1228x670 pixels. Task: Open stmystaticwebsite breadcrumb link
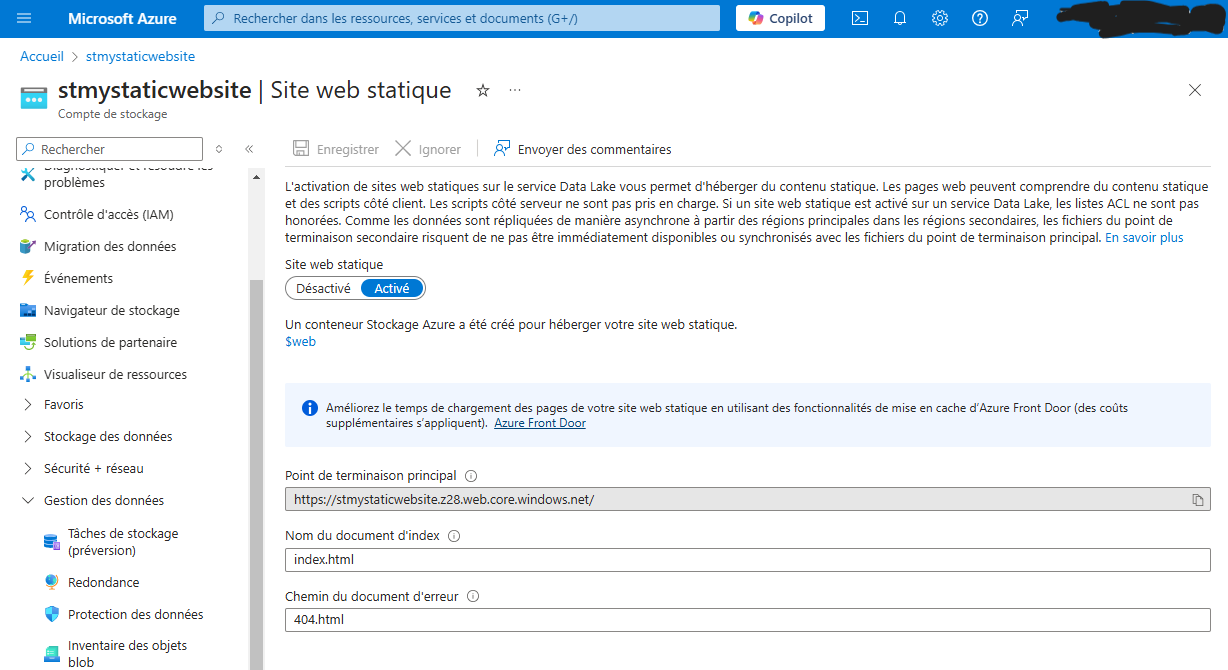coord(140,57)
